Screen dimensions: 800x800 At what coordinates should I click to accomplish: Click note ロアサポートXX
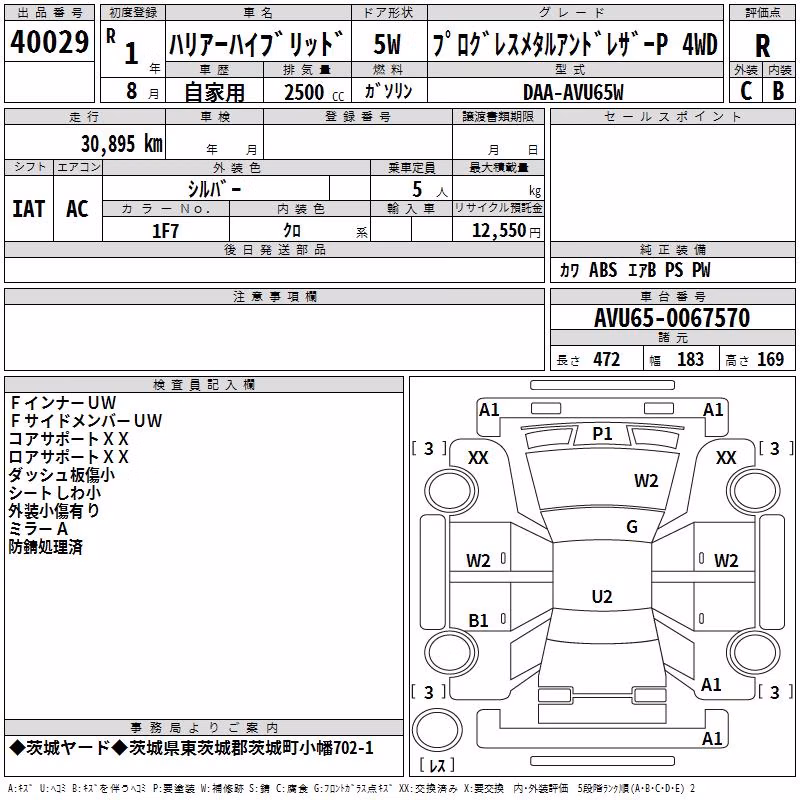[68, 457]
